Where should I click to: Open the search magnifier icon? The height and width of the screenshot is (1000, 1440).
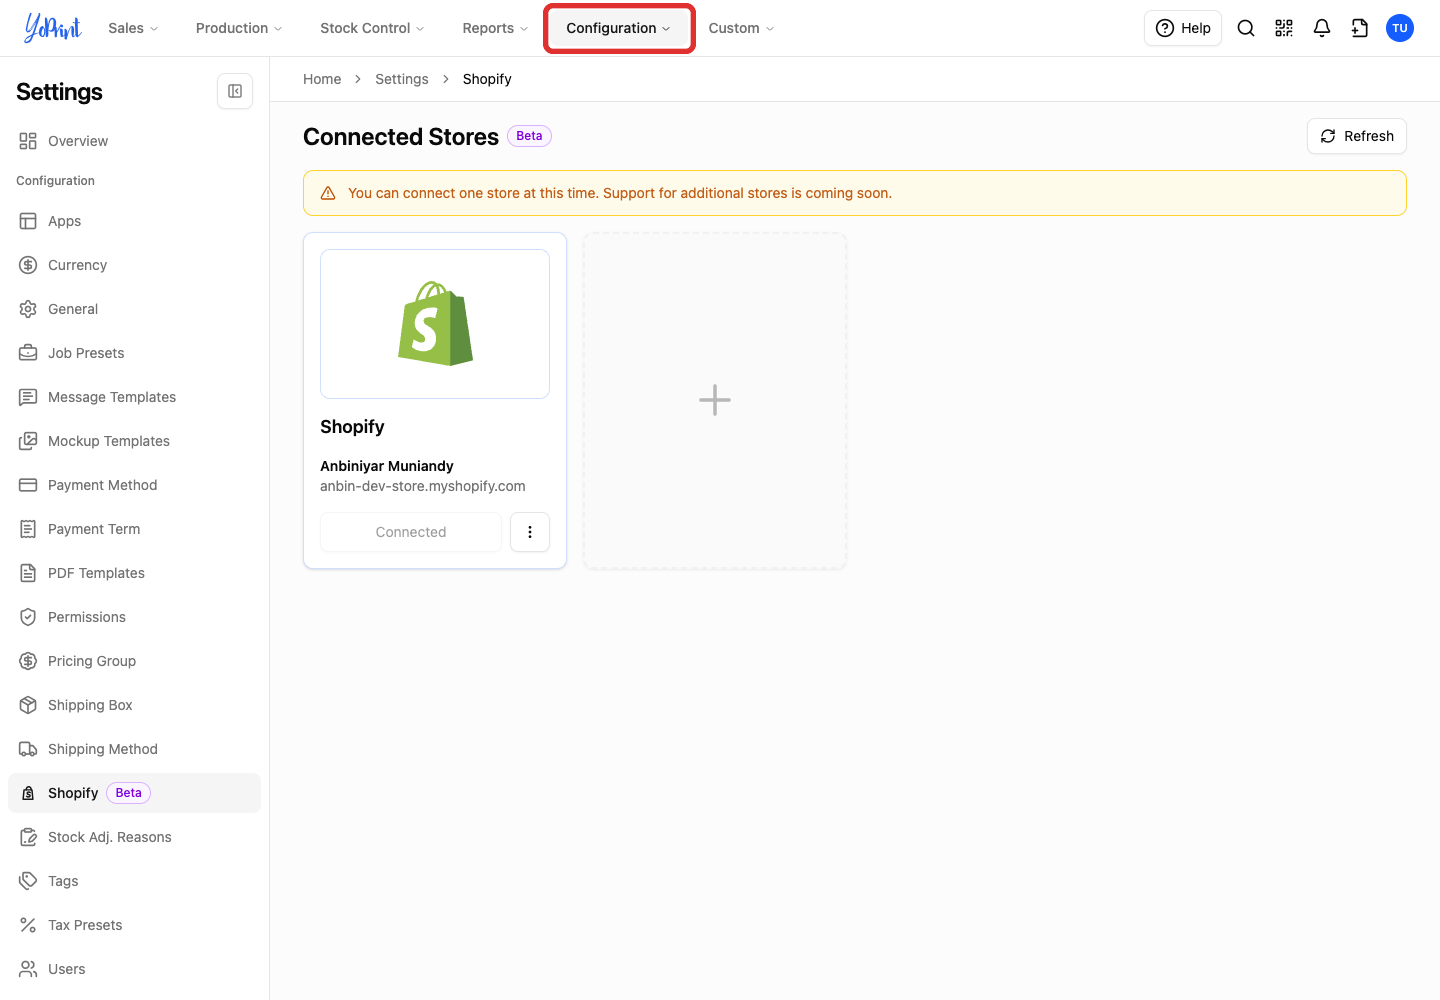point(1246,28)
